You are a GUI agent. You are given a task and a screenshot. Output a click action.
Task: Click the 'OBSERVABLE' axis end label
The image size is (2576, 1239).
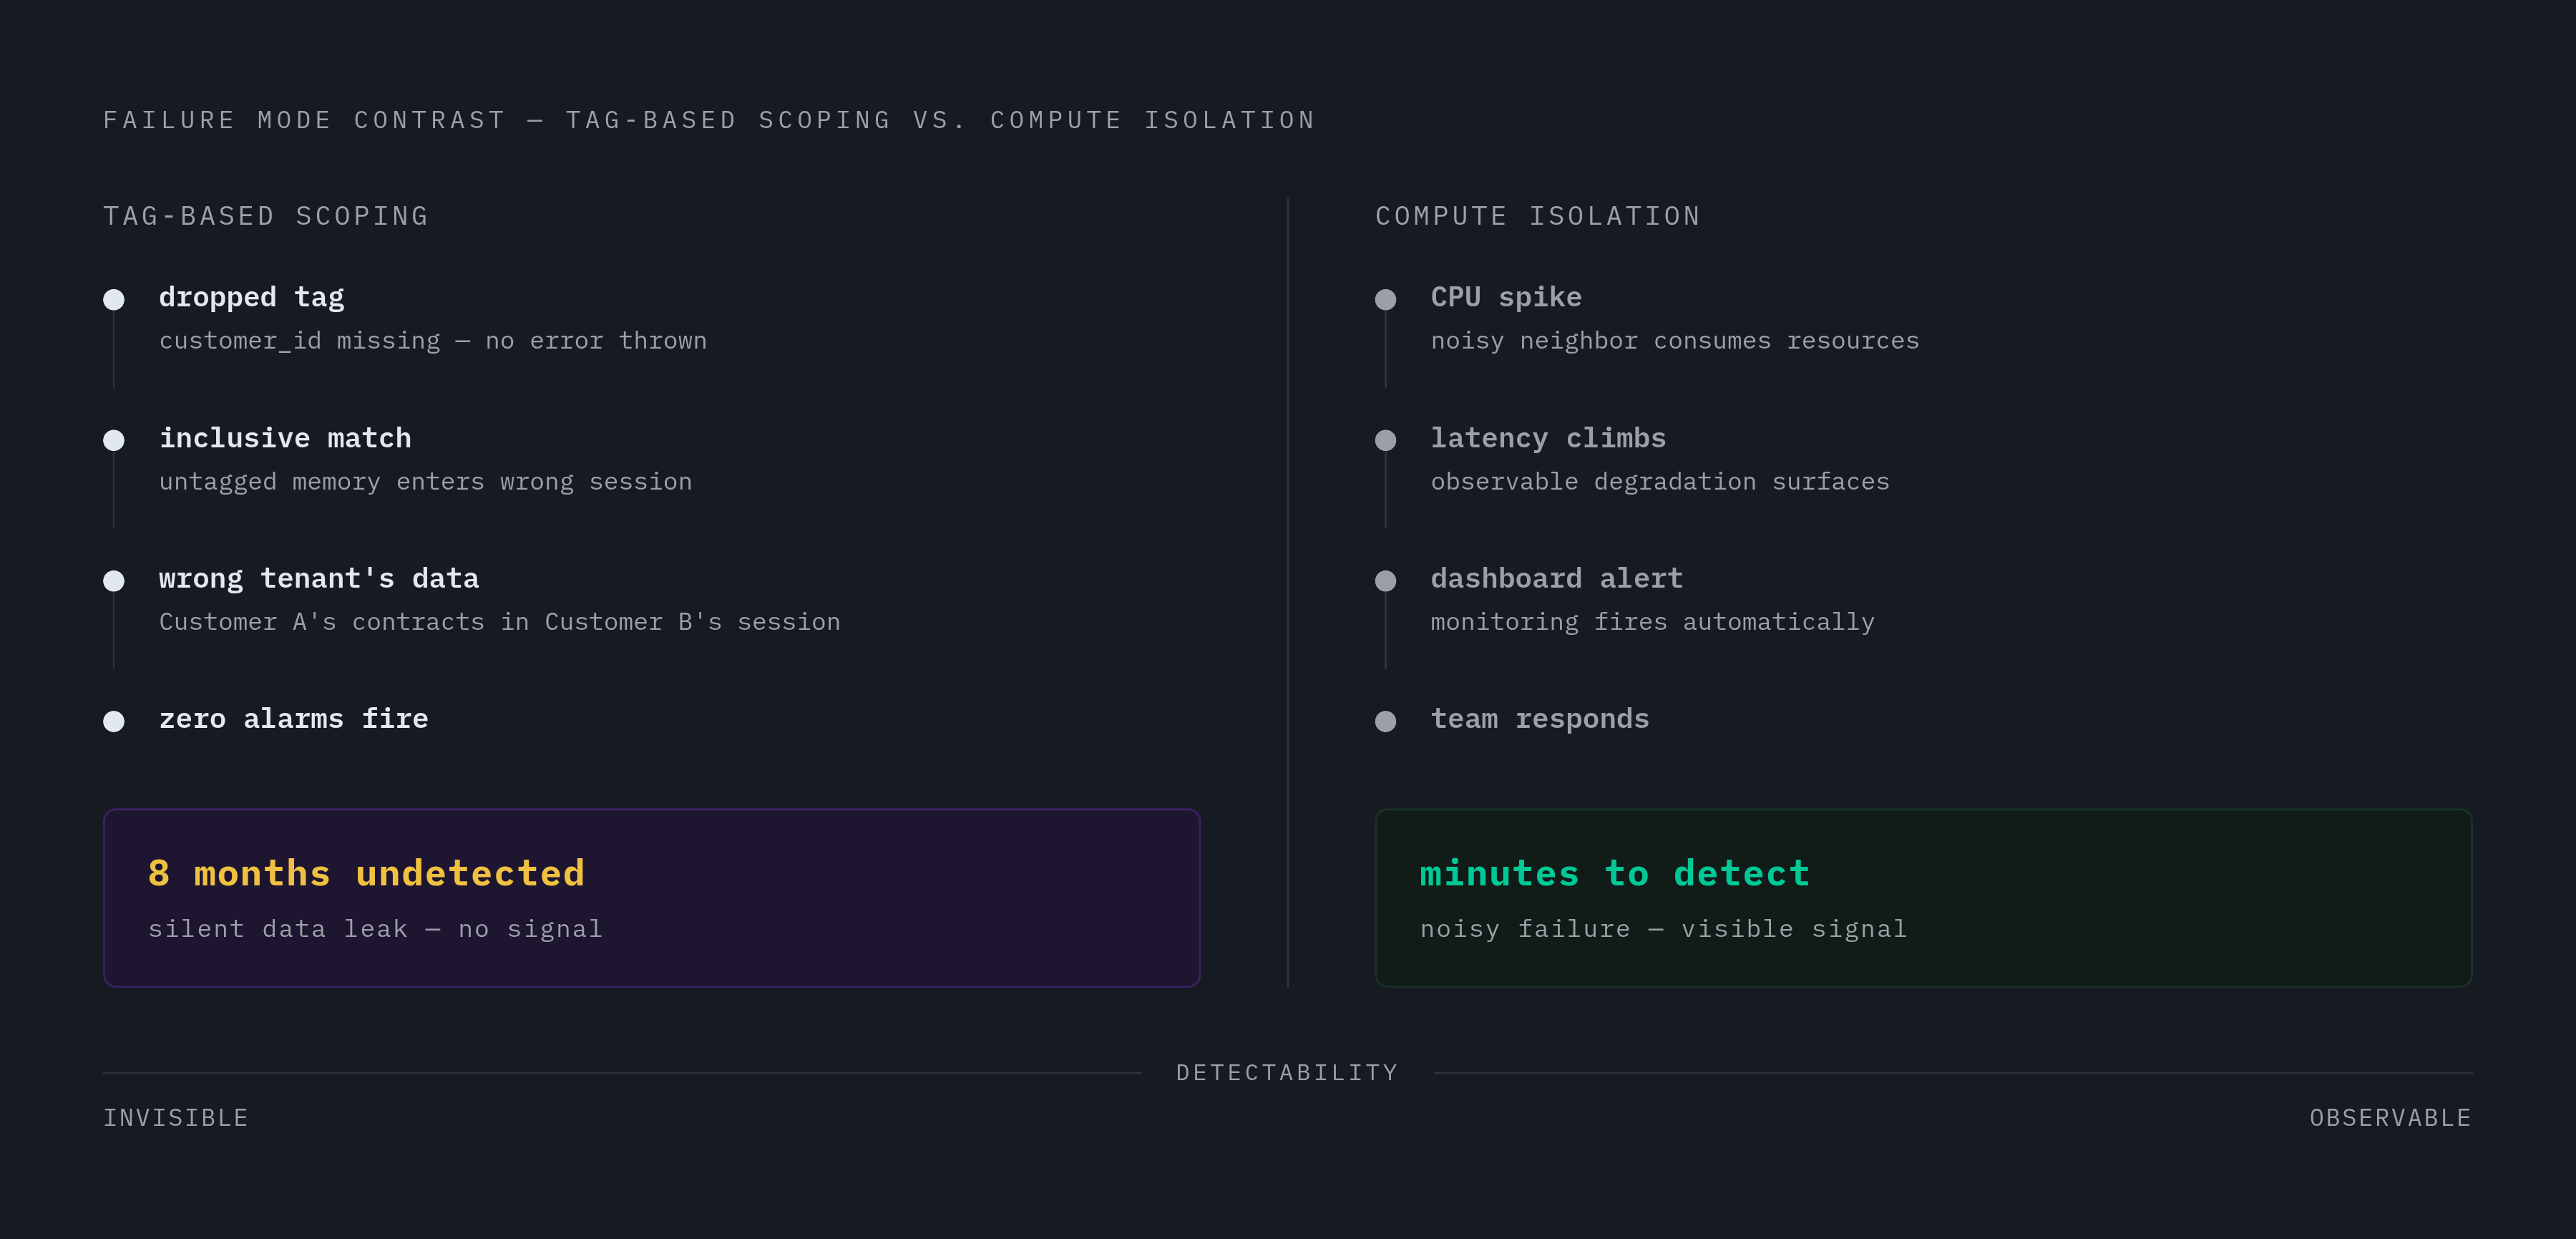[2390, 1118]
